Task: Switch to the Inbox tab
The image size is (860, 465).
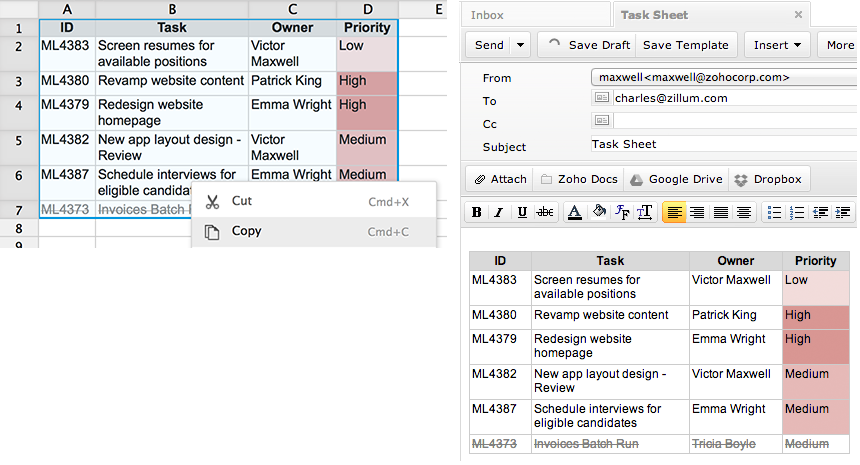Action: 487,15
